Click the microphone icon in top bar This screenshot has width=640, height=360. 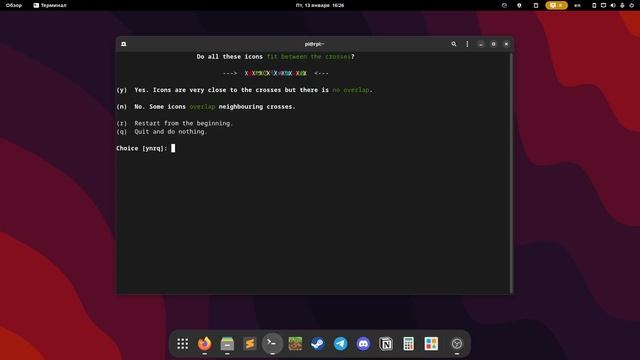(x=622, y=5)
